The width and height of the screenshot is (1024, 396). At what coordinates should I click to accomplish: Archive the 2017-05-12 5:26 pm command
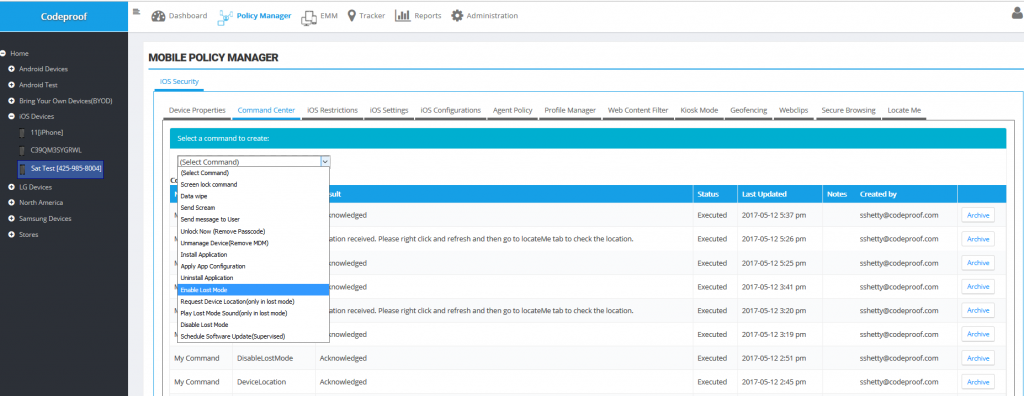coord(978,239)
